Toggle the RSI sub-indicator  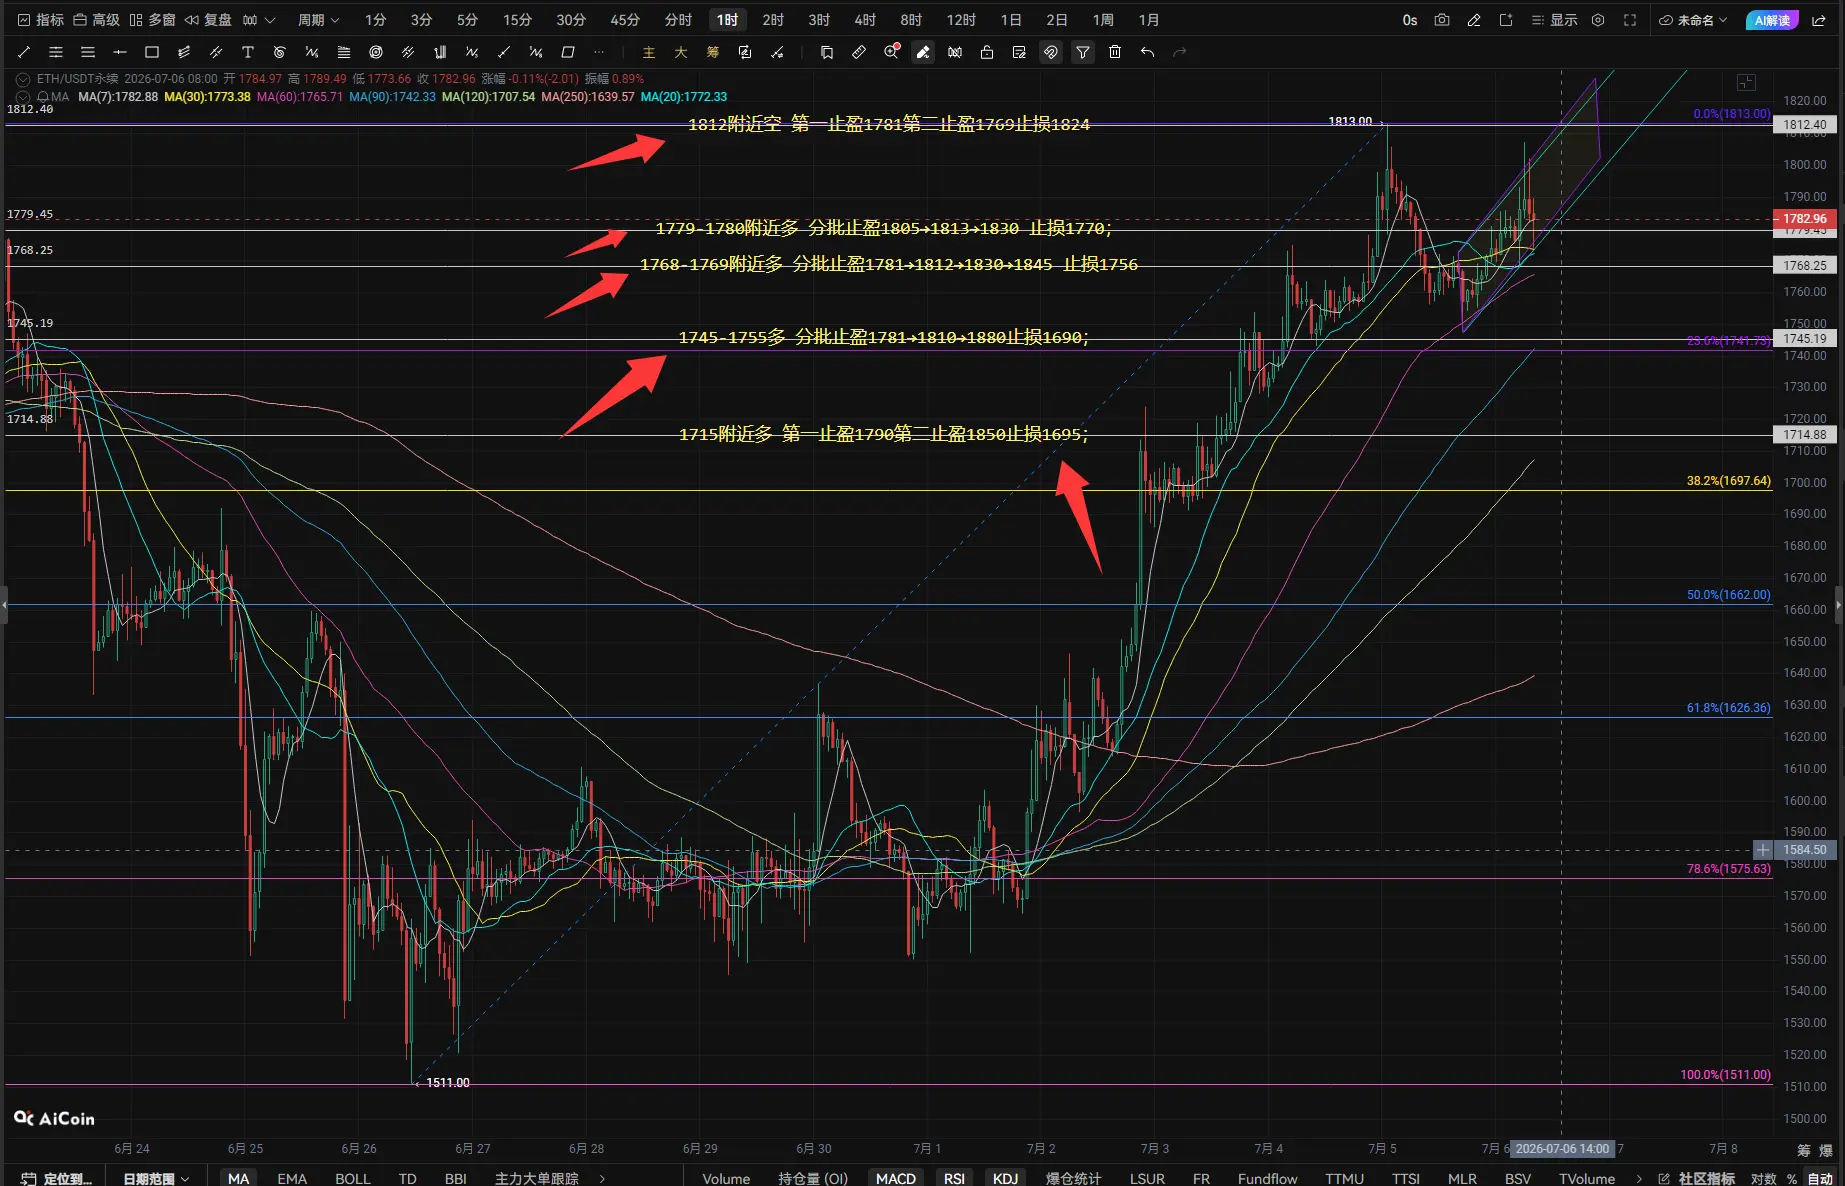[x=955, y=1178]
